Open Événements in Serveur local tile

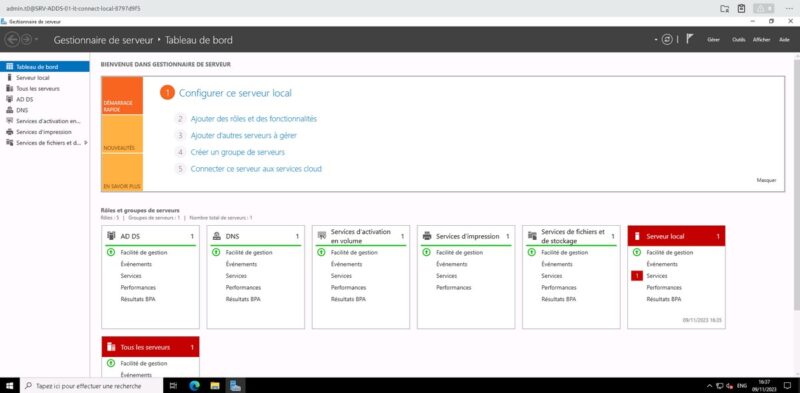click(x=662, y=264)
